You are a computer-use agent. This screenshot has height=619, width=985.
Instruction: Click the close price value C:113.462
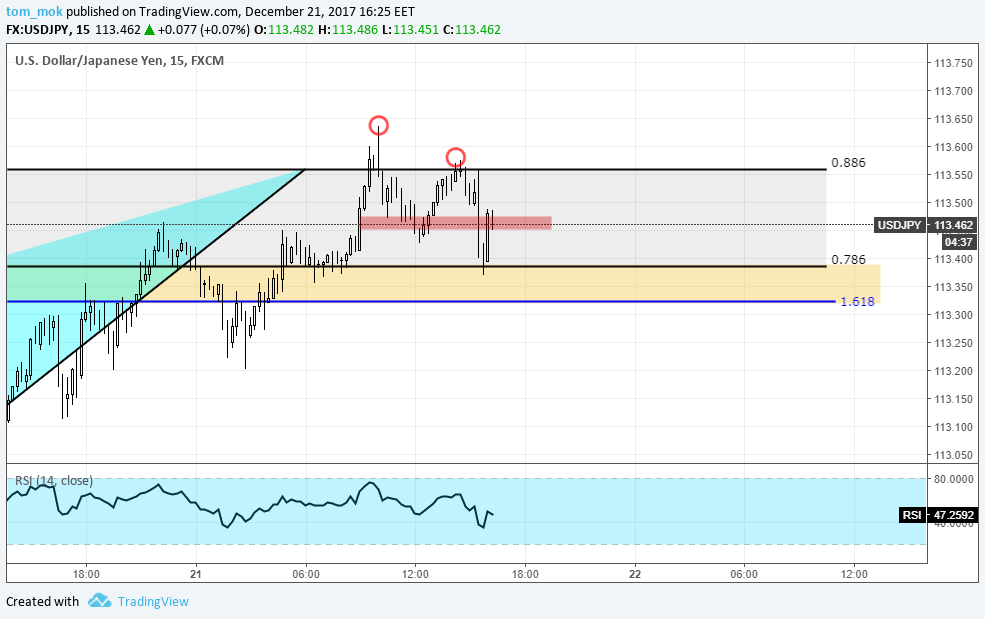(x=472, y=30)
